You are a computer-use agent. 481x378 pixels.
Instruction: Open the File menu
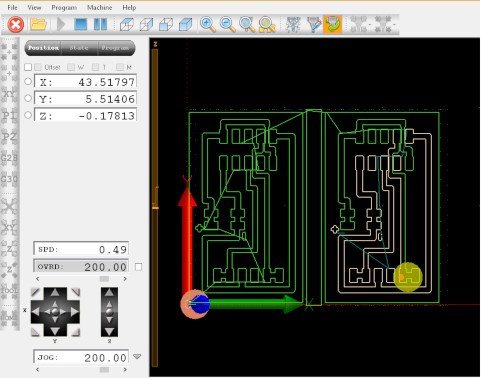12,7
